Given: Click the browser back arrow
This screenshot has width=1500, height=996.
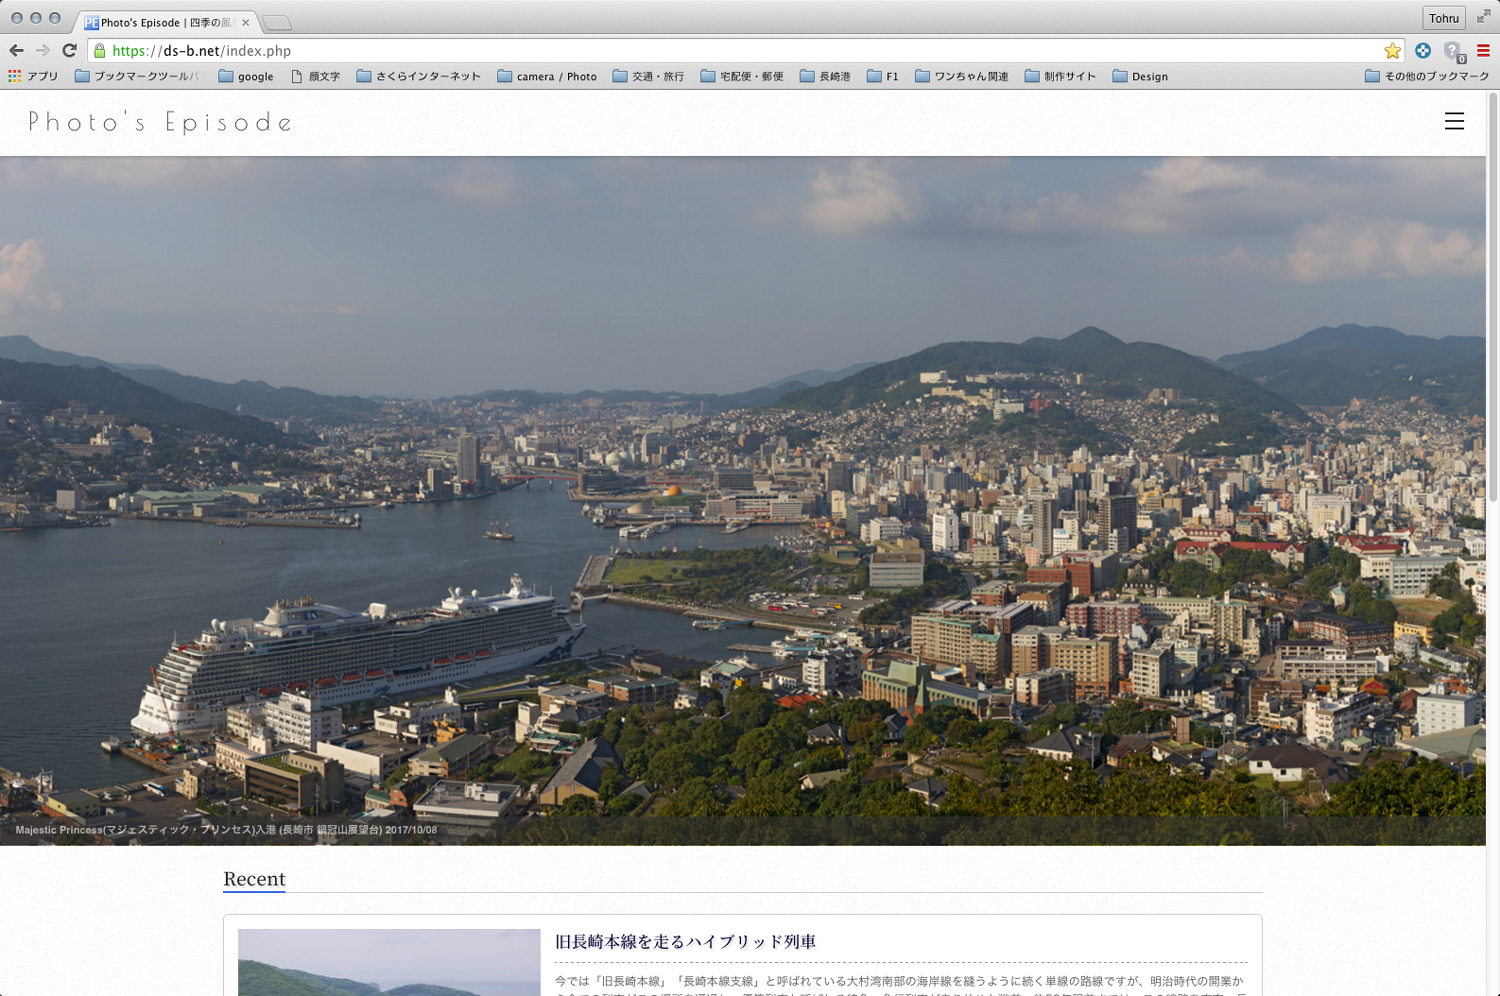Looking at the screenshot, I should (16, 51).
